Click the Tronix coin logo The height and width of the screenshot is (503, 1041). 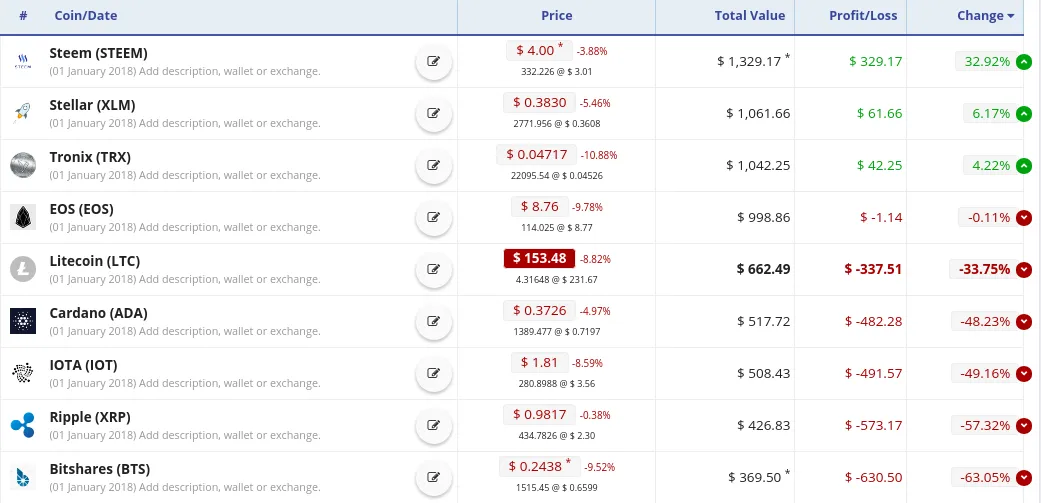pos(23,165)
